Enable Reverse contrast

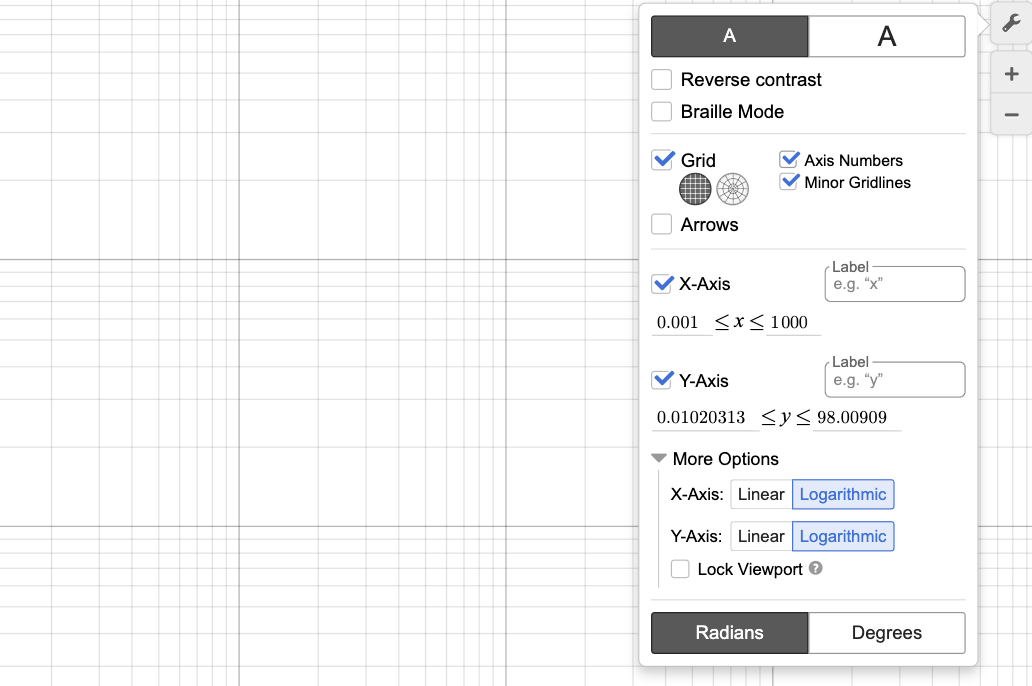(661, 79)
